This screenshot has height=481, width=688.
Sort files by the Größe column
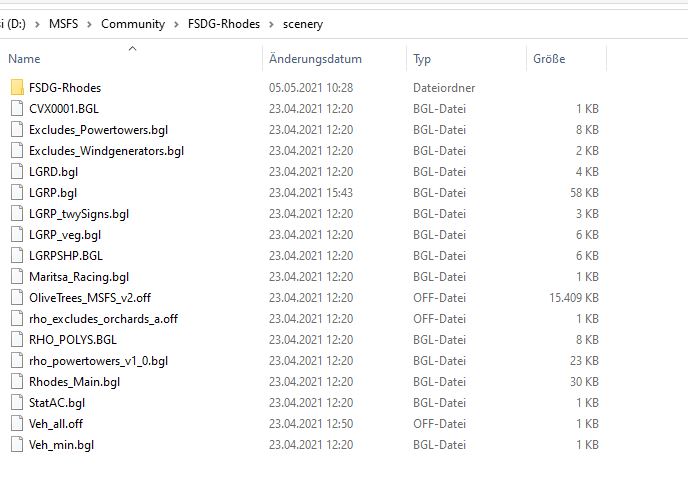point(550,60)
